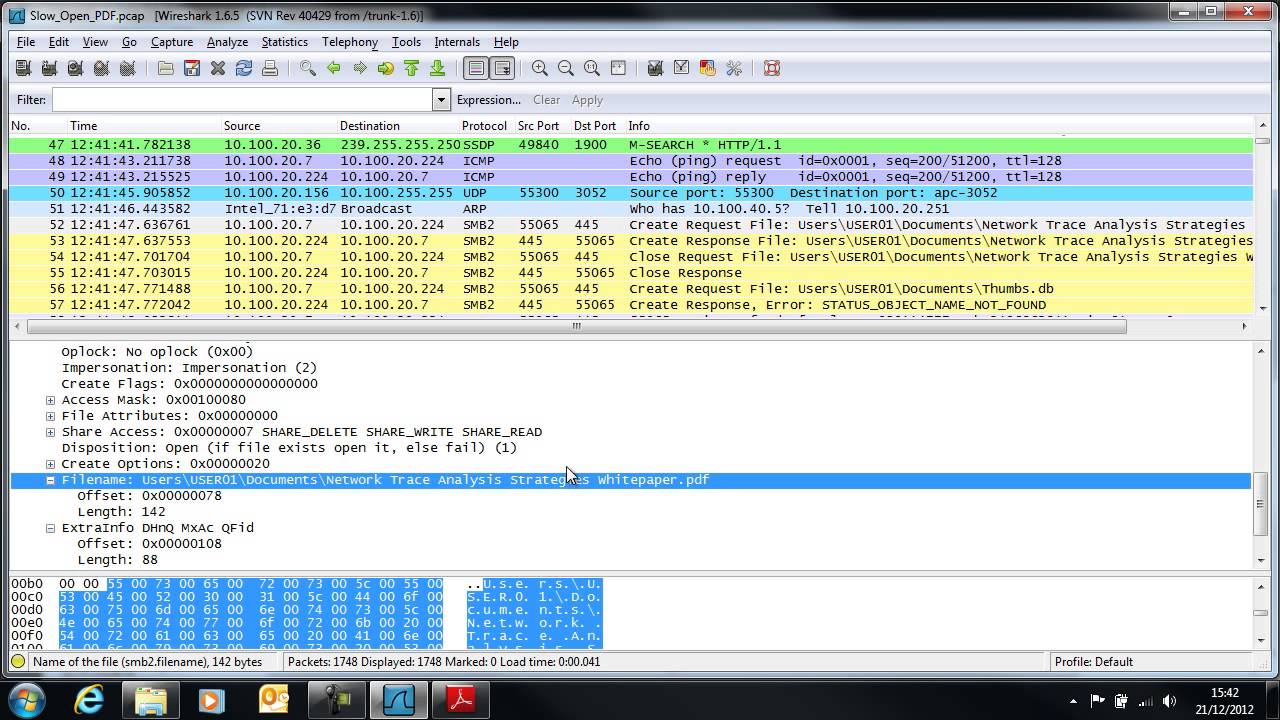This screenshot has width=1280, height=720.
Task: Select the Length: 142 detail line
Action: [x=121, y=512]
